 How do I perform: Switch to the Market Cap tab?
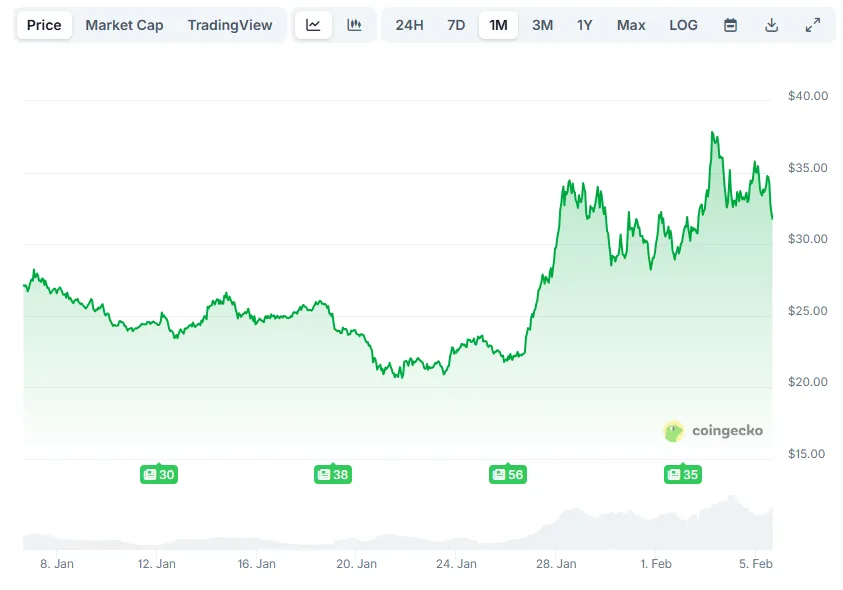124,25
